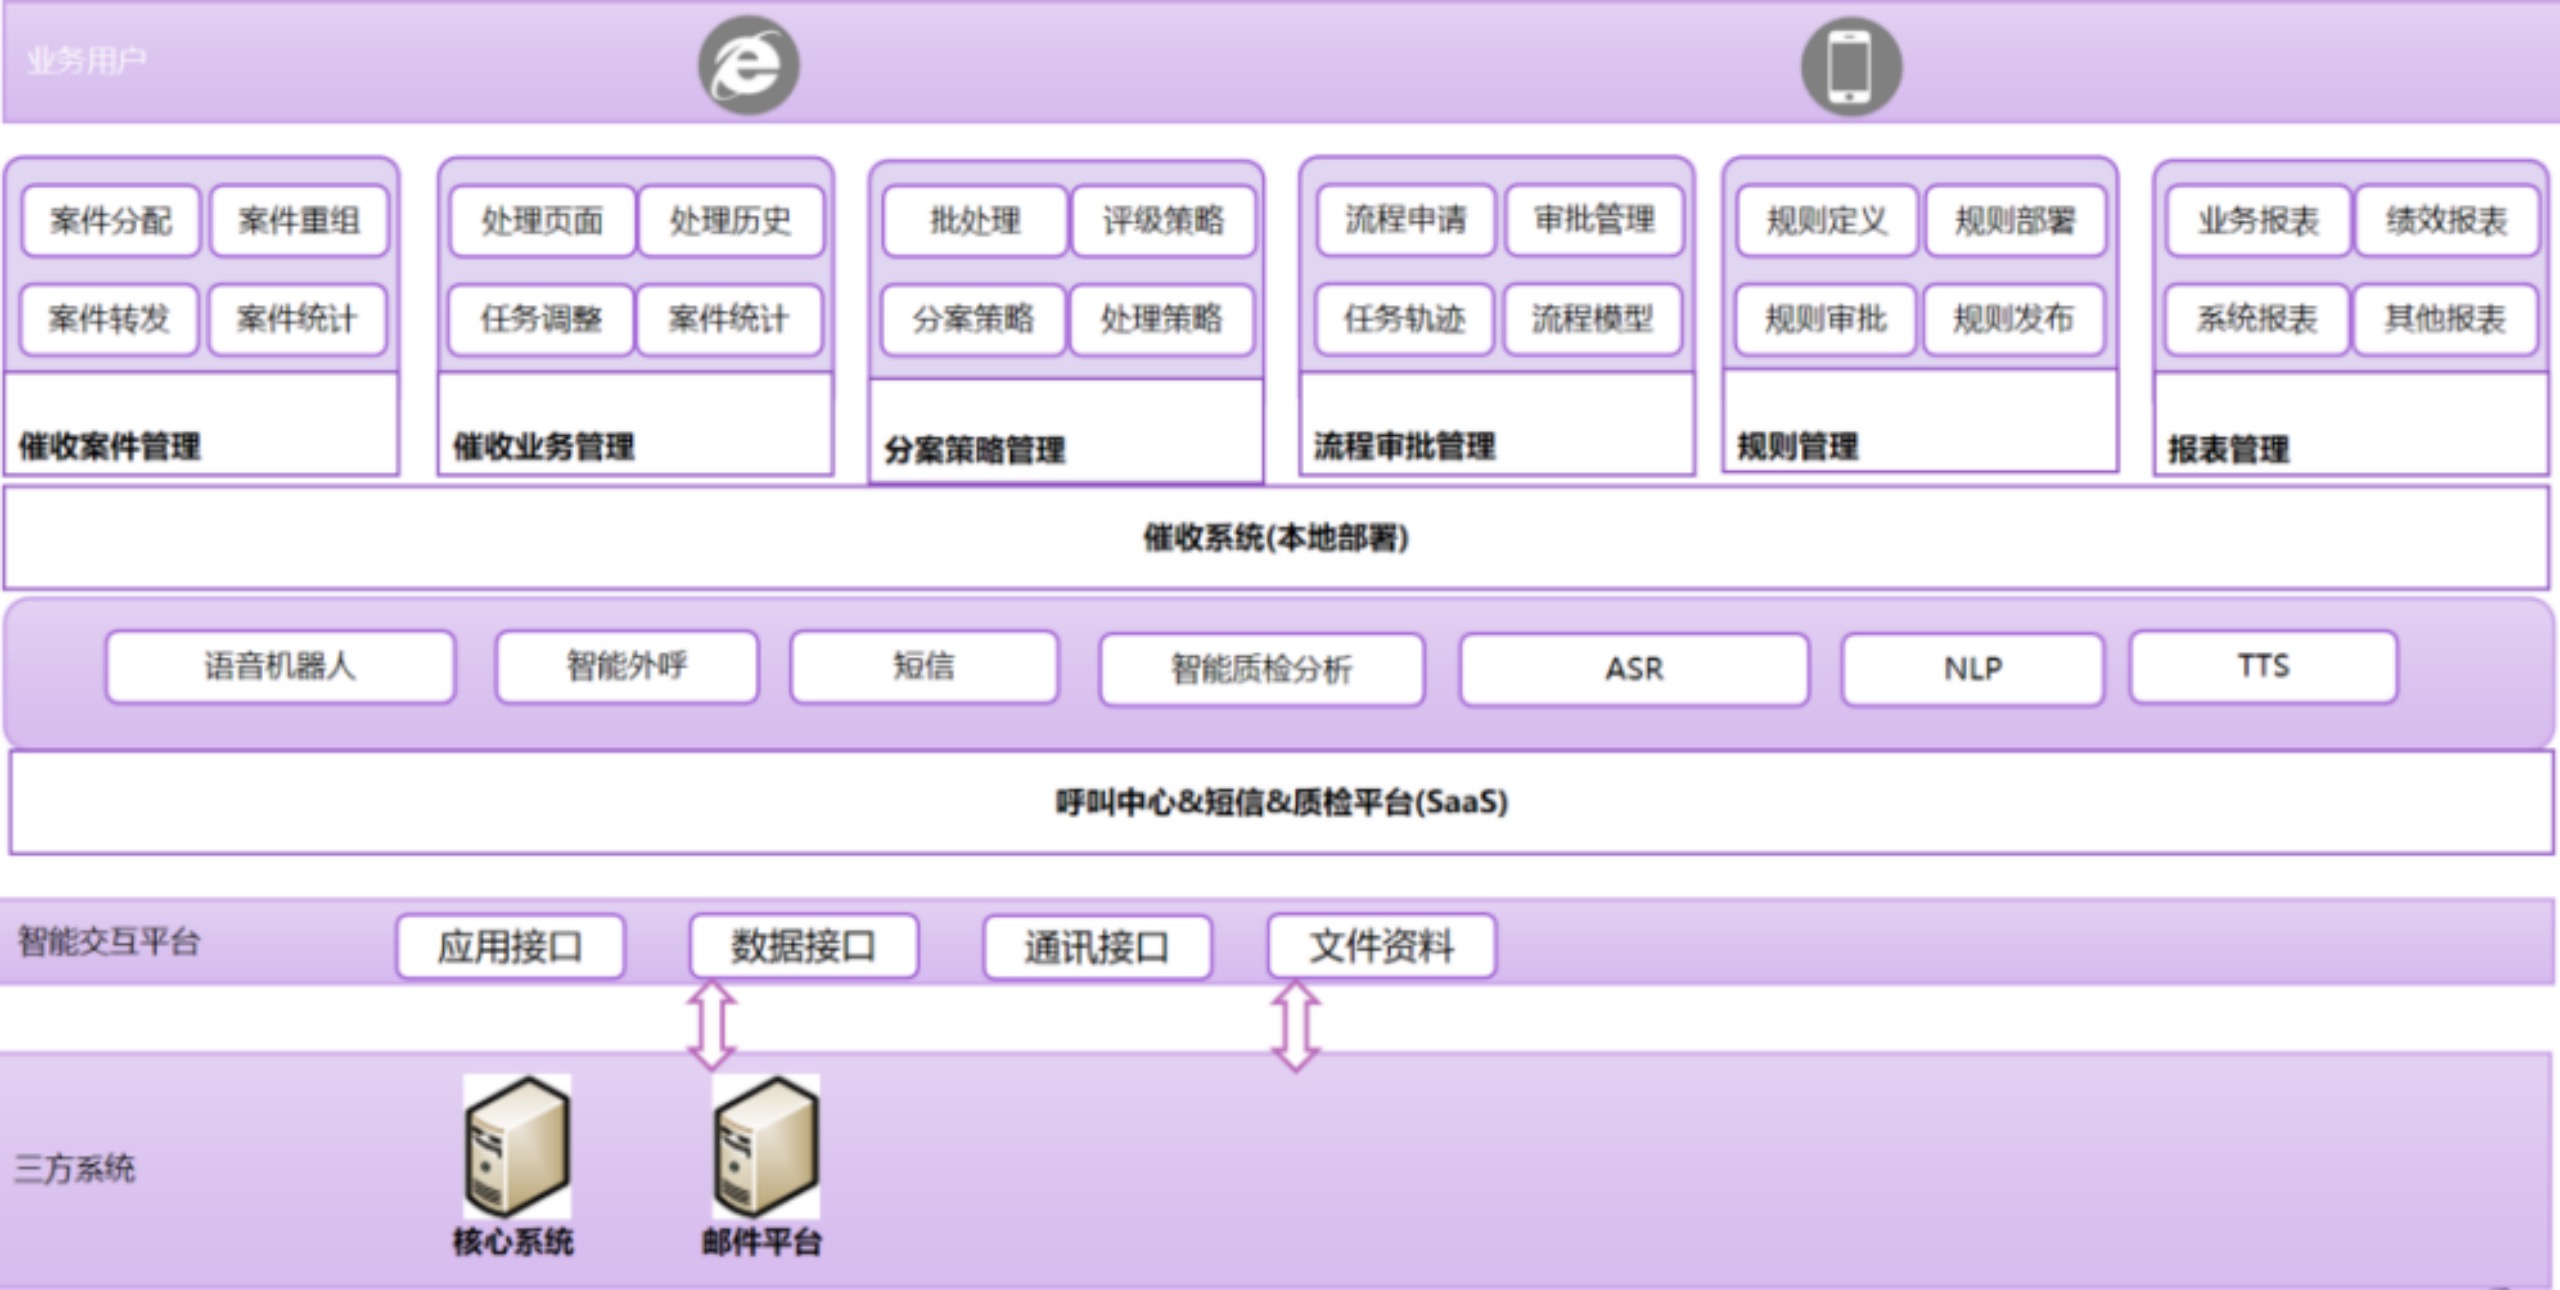Screen dimensions: 2560x1290
Task: Click the 处理历史 box
Action: pos(730,221)
